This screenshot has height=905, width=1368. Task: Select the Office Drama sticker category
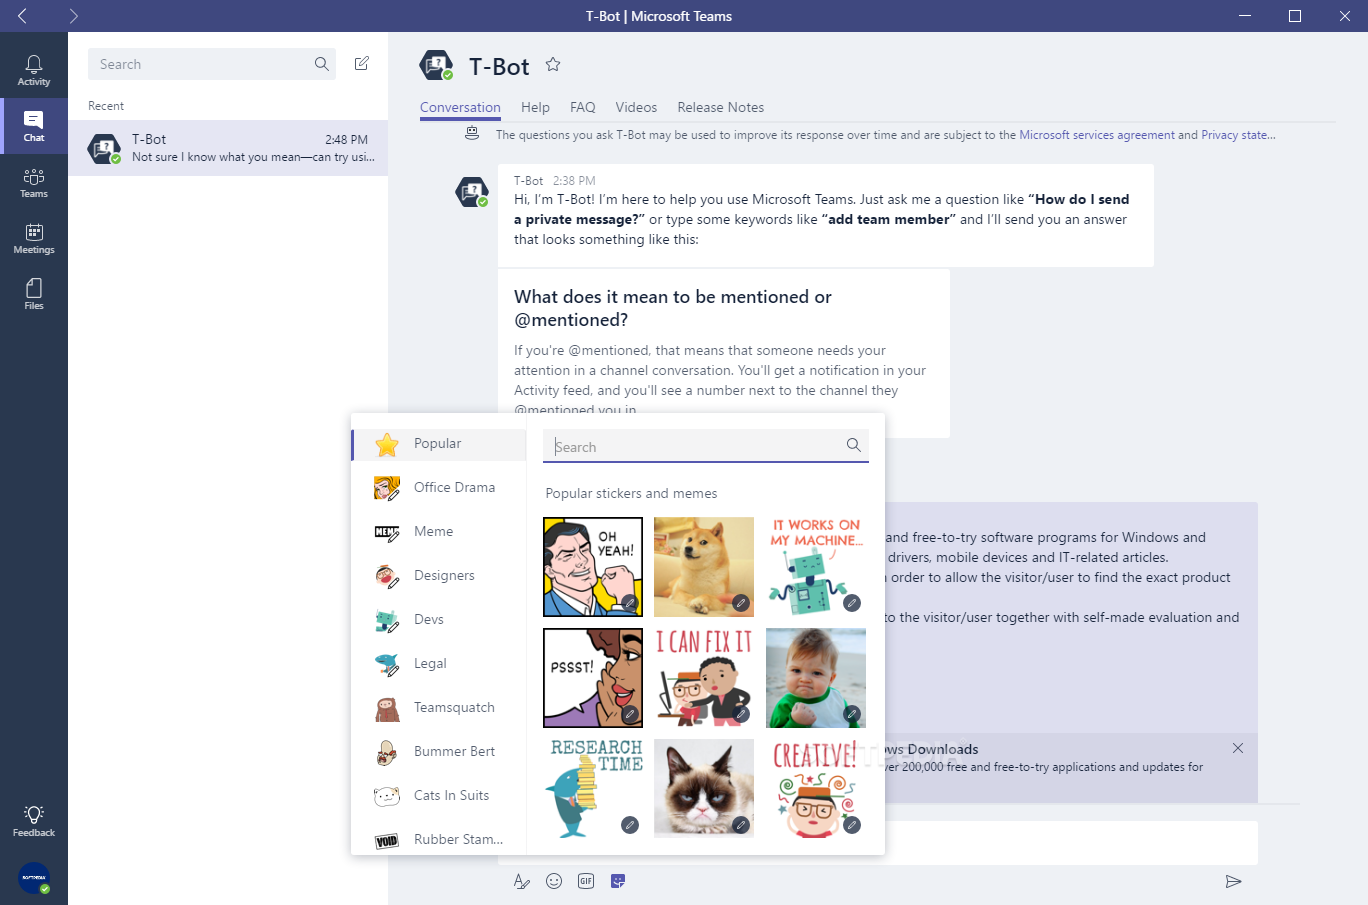coord(439,488)
